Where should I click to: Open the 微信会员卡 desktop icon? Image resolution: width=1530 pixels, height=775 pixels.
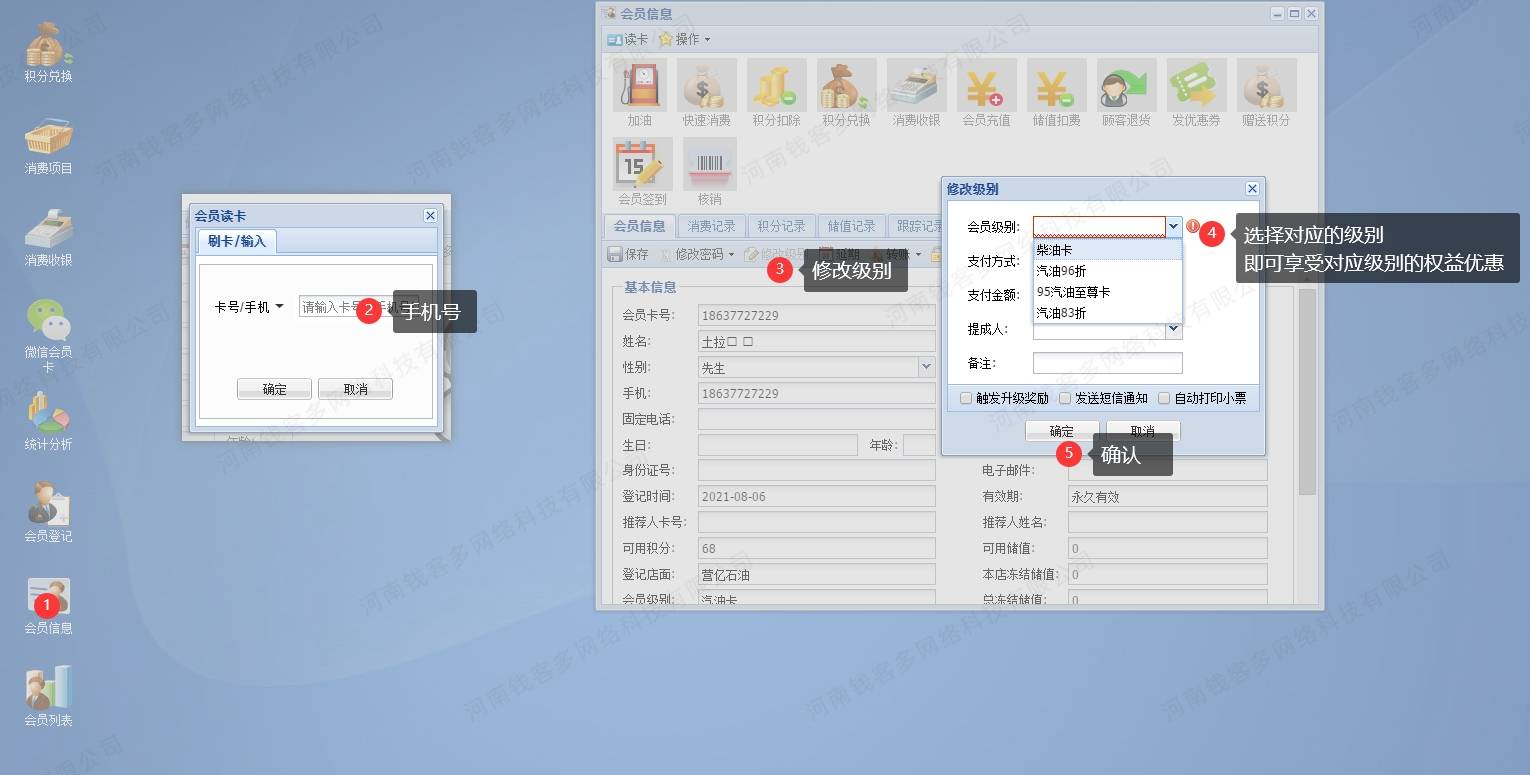tap(48, 335)
